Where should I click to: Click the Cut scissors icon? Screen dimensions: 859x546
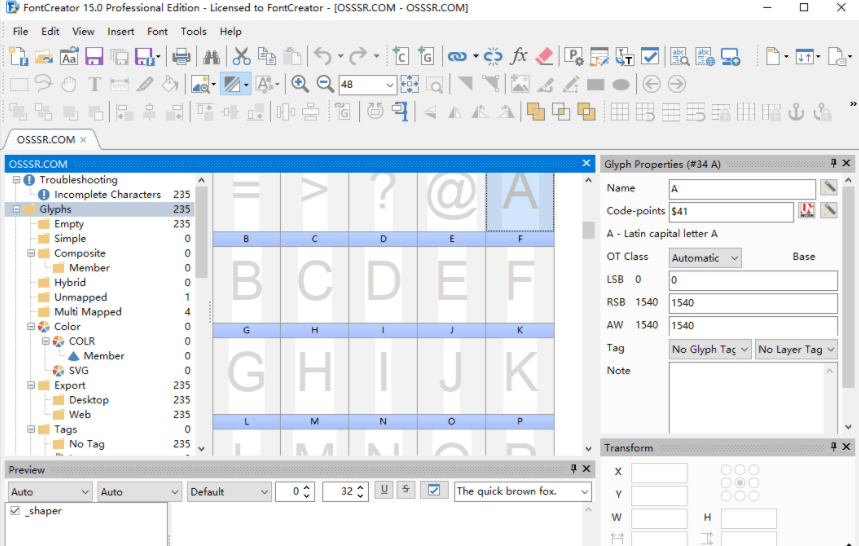pos(241,57)
